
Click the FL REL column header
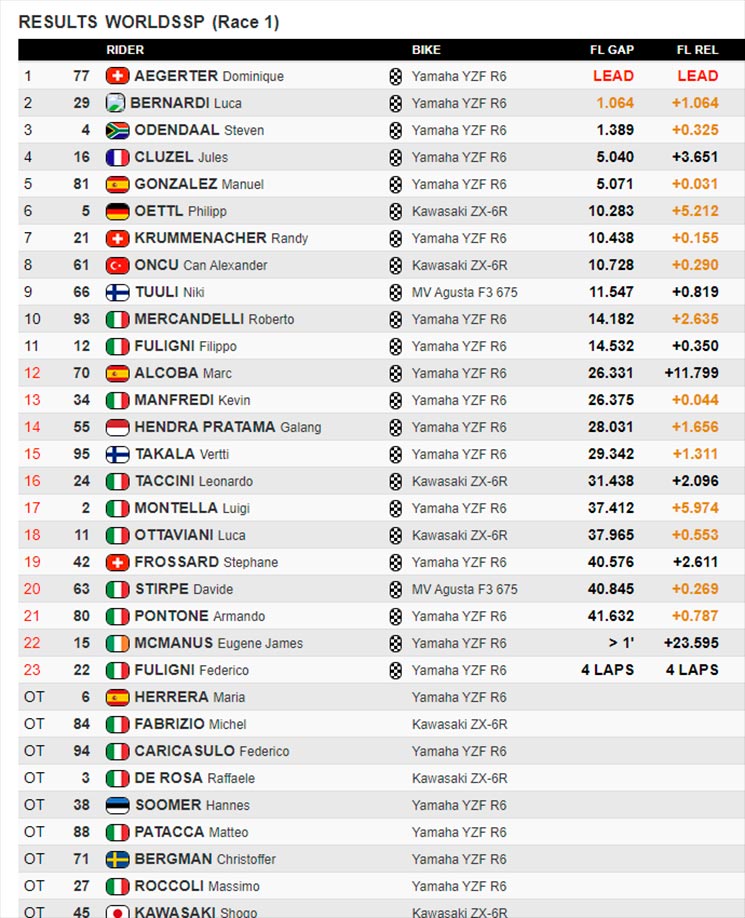(x=697, y=50)
